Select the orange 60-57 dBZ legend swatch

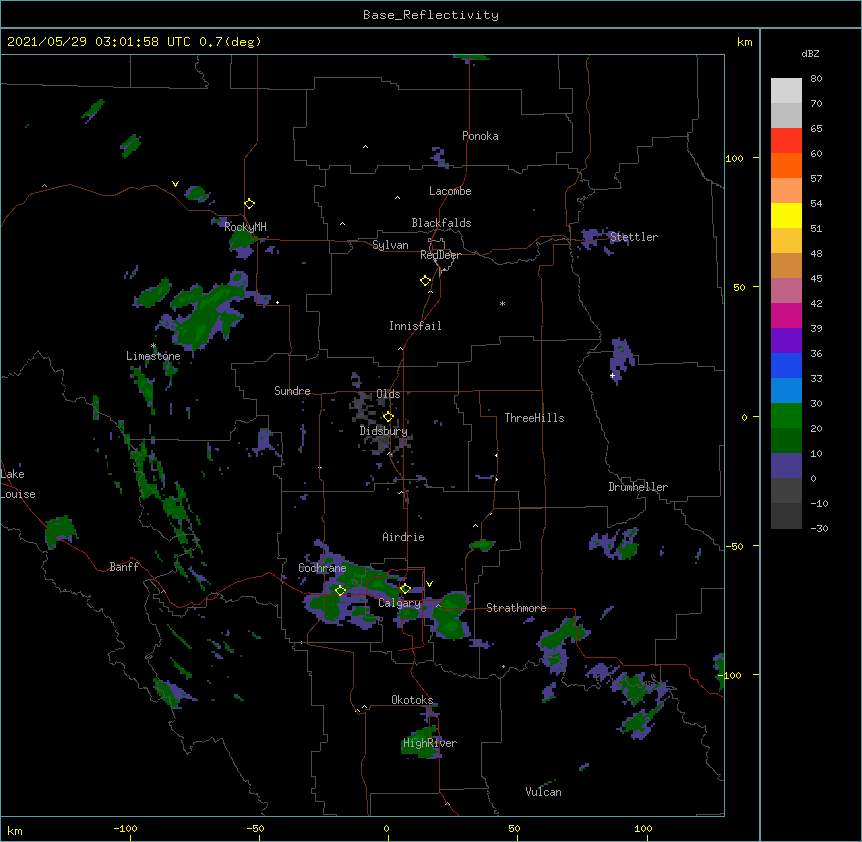point(786,166)
